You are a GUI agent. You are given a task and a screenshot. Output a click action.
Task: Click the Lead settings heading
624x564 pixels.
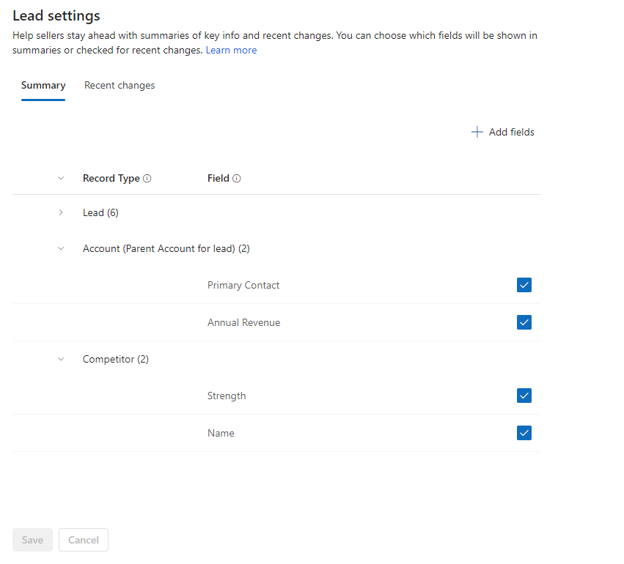click(56, 16)
